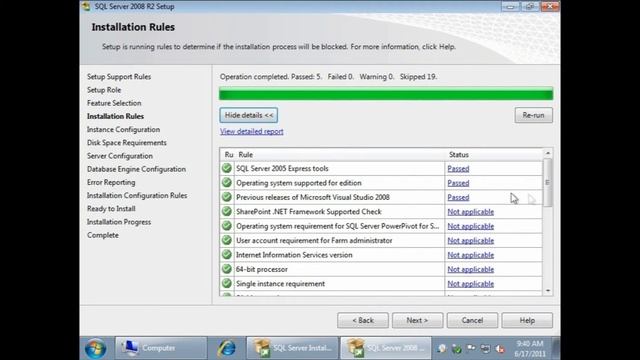
Task: Click the first system tray icon
Action: [x=442, y=349]
